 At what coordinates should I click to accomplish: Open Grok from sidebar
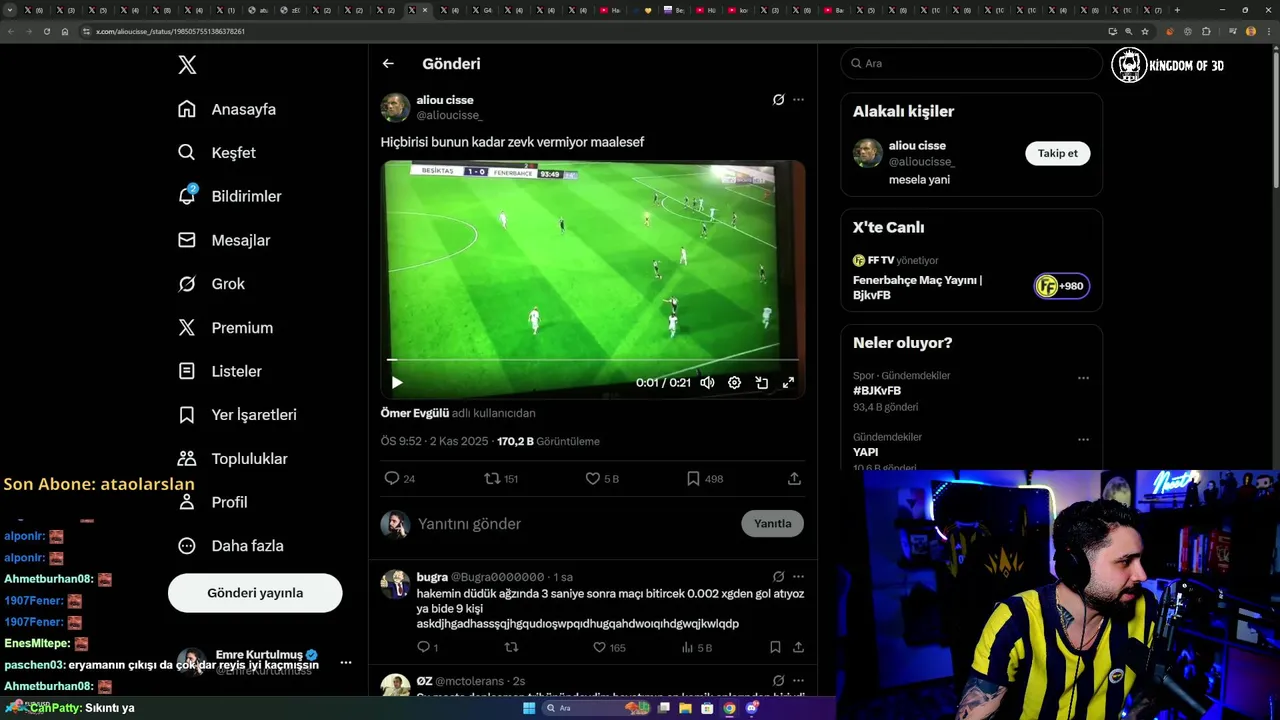click(x=211, y=284)
